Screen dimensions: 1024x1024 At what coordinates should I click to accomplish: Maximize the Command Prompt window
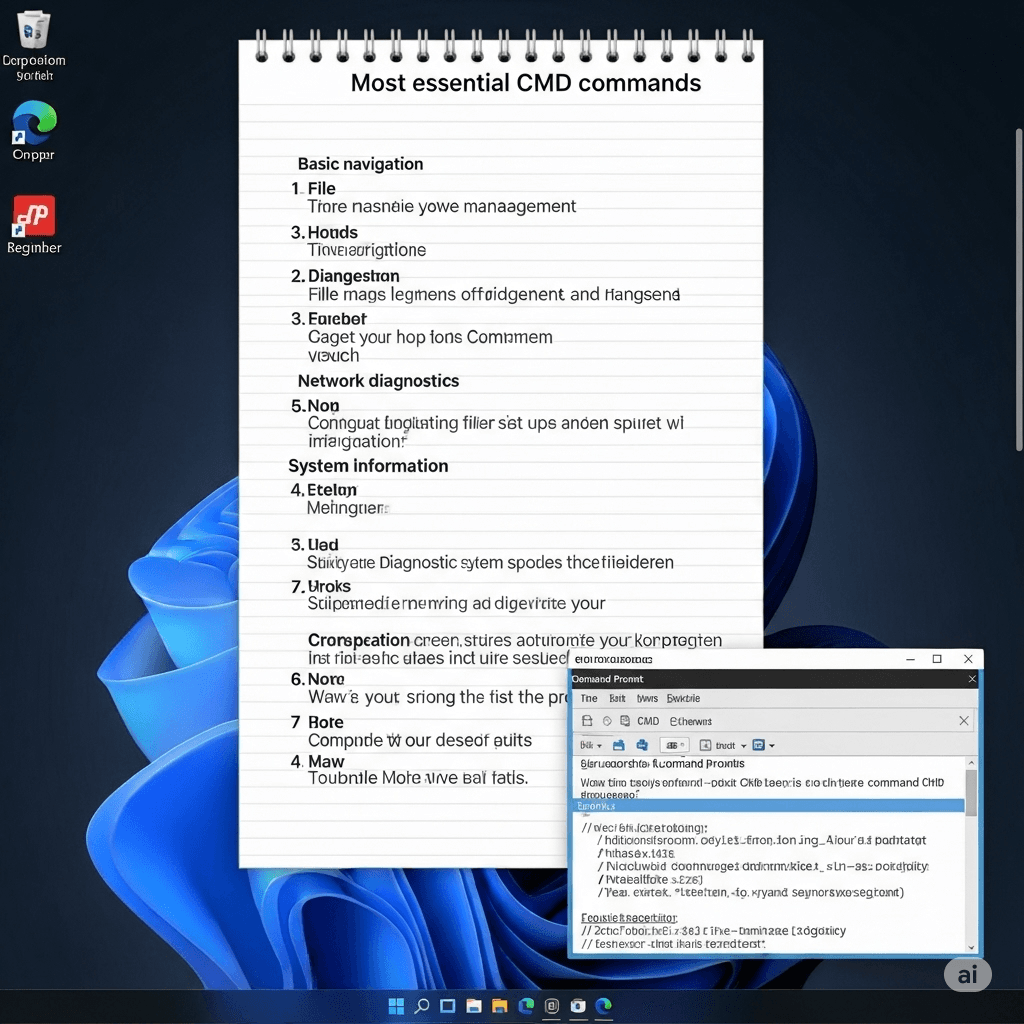tap(937, 659)
